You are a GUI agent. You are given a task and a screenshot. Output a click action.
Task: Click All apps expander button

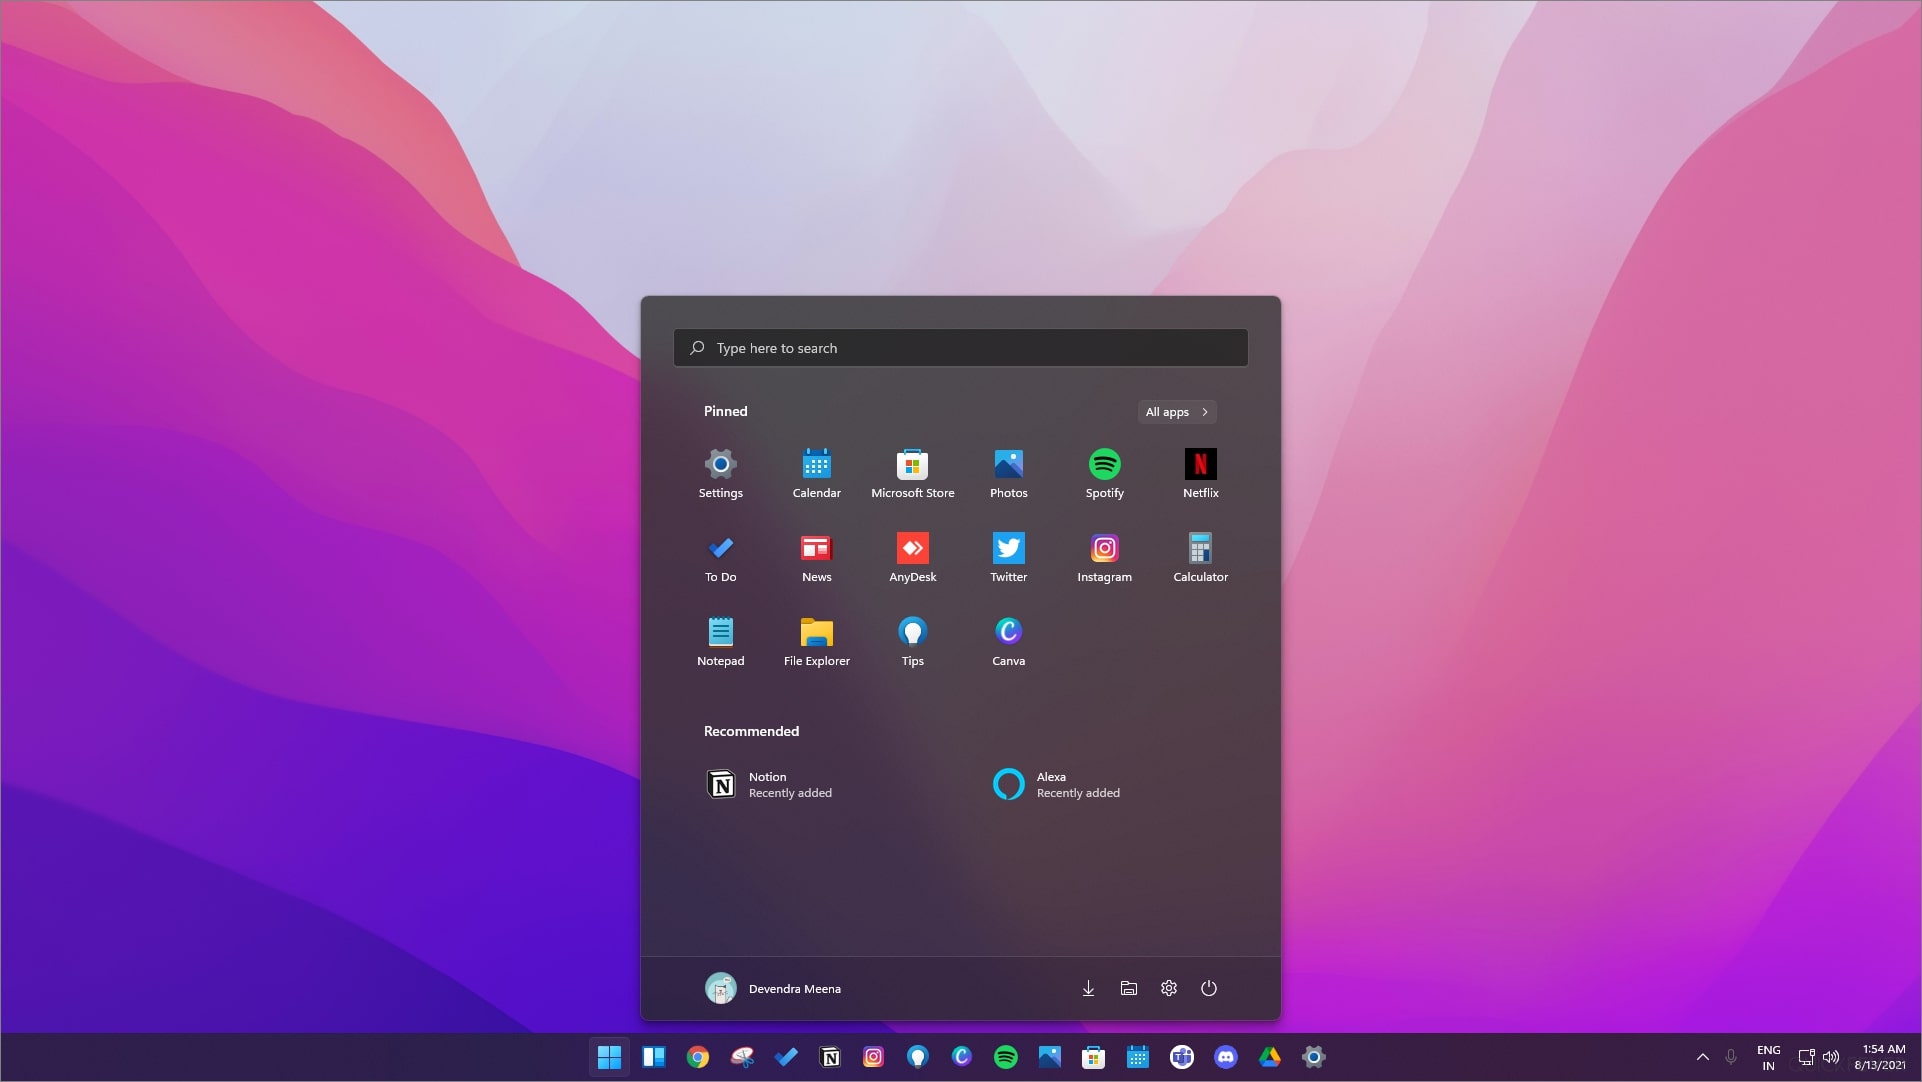point(1176,410)
